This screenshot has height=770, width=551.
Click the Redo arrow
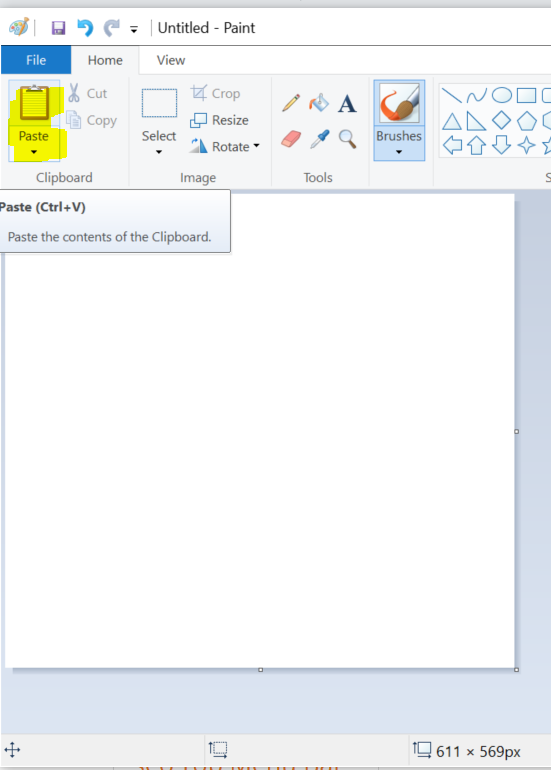click(111, 28)
